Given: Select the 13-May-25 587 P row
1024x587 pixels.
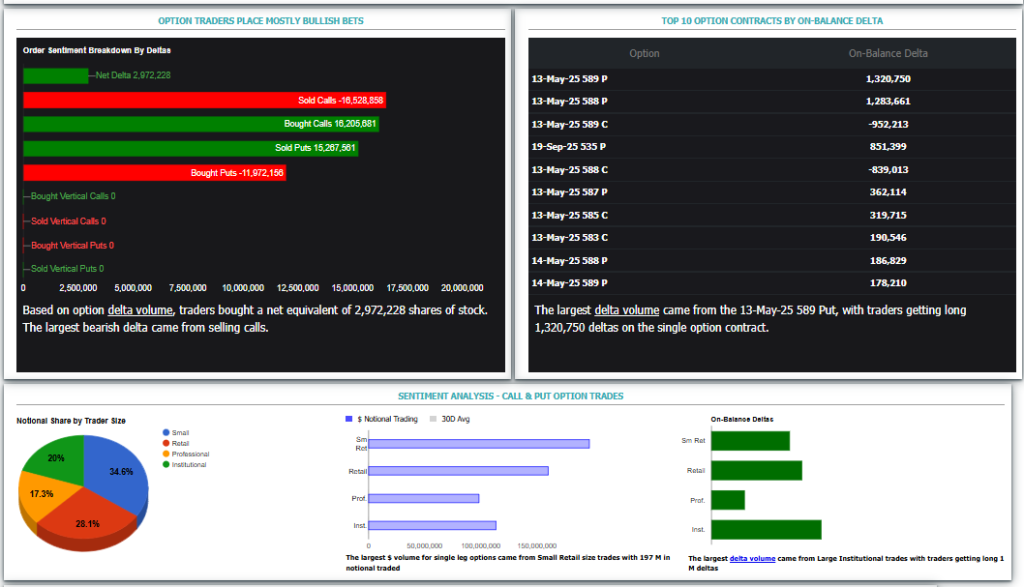Looking at the screenshot, I should click(772, 192).
